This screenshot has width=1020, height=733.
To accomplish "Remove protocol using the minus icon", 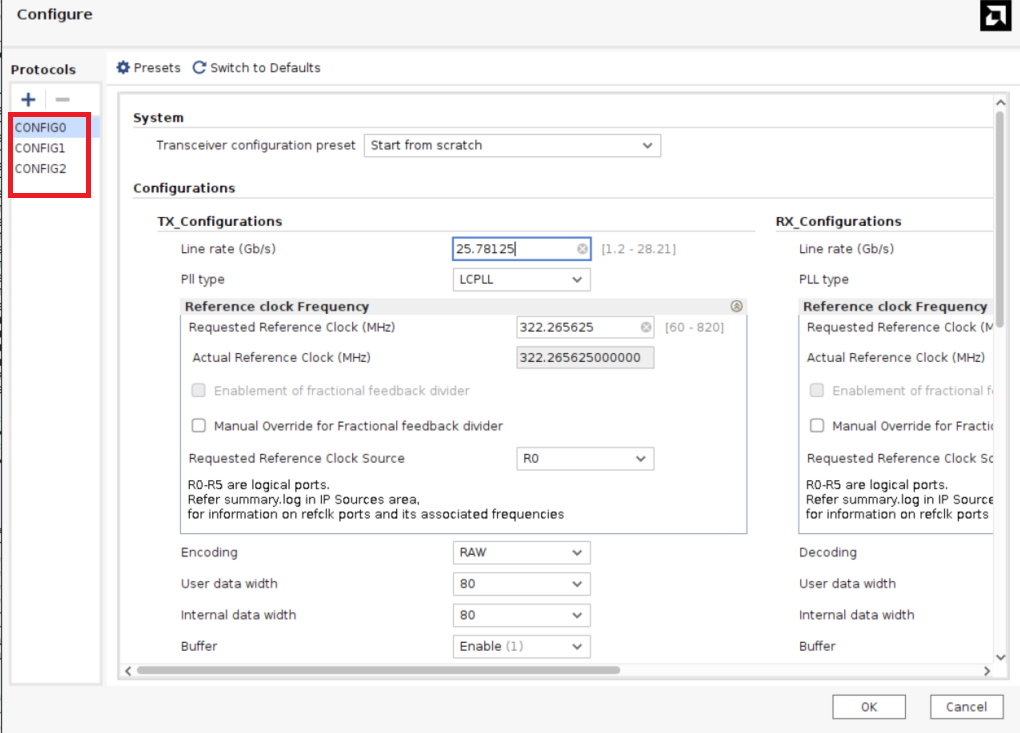I will [x=62, y=99].
